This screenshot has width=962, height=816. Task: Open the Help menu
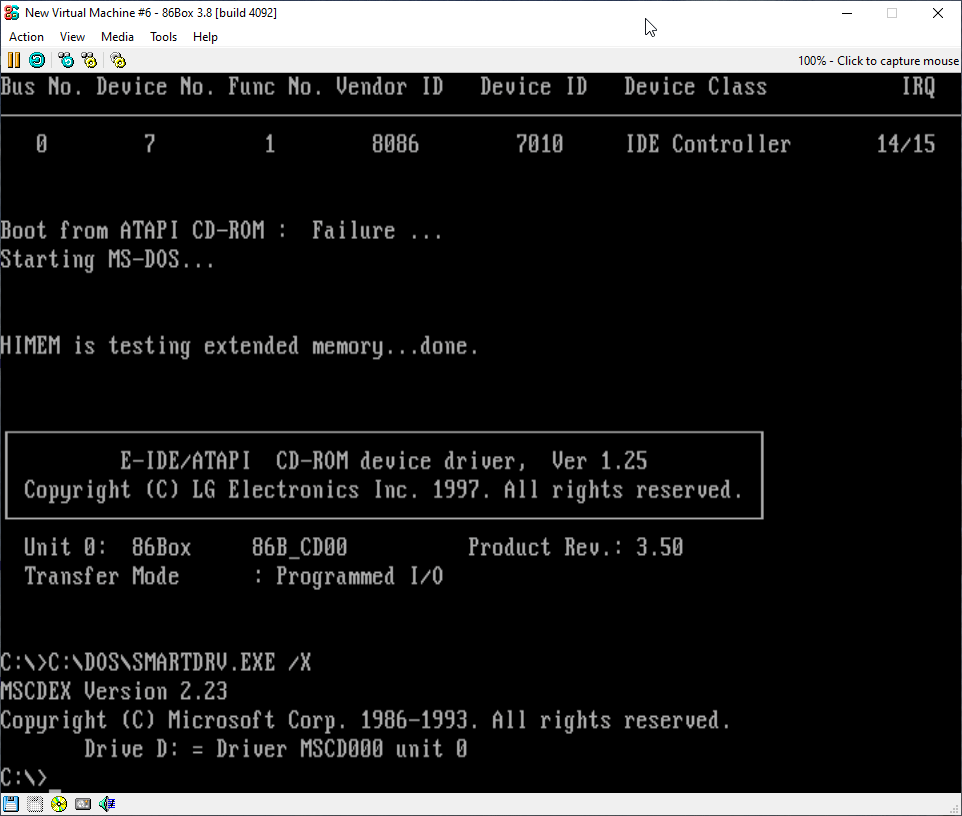click(x=205, y=37)
